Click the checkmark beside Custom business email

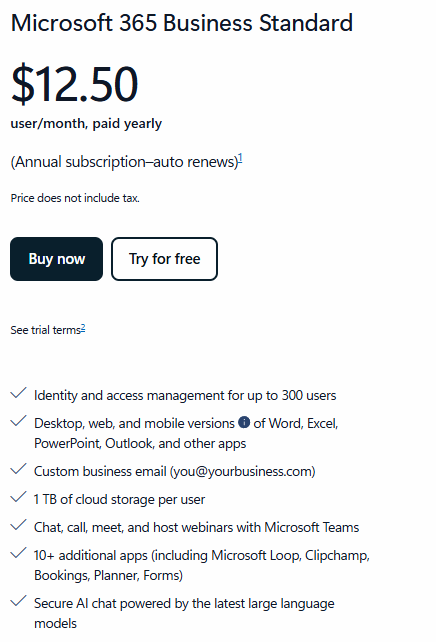click(x=18, y=469)
